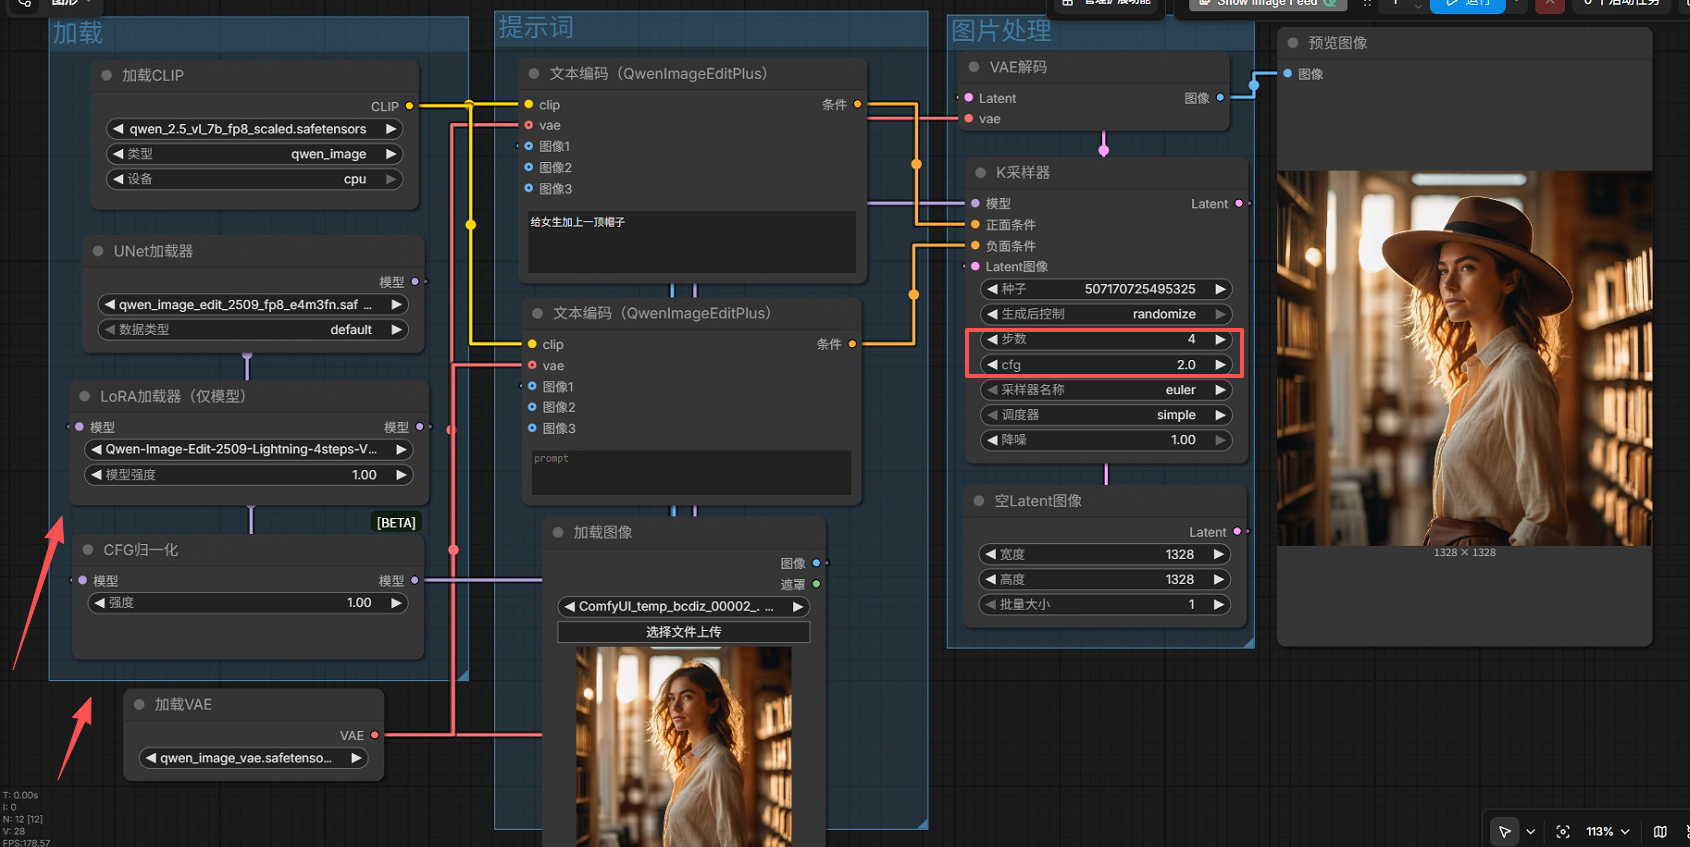Screen dimensions: 1690x847
Task: Collapse the CFG归一化 node via its title dot
Action: point(88,550)
